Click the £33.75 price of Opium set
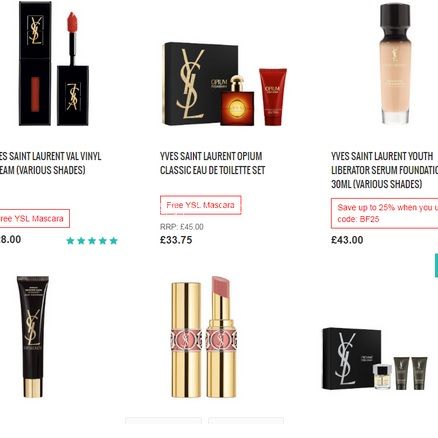The width and height of the screenshot is (438, 438). 176,240
